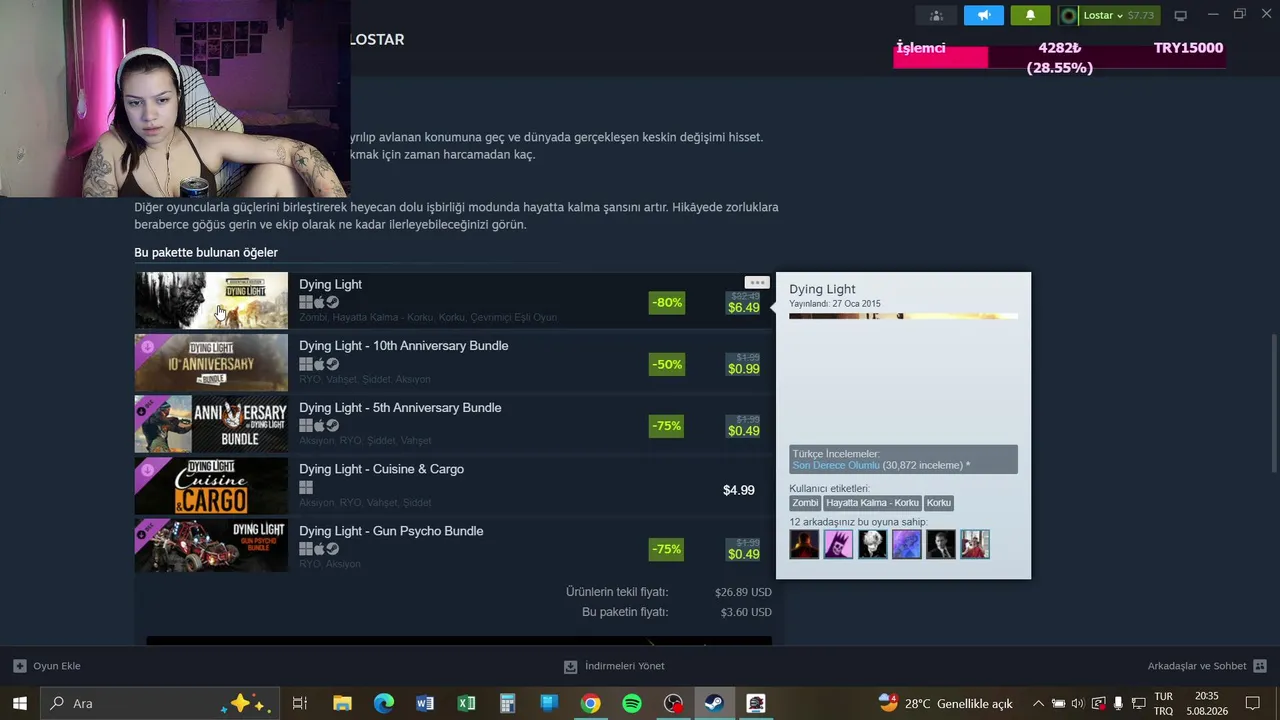Click -75% badge on 5th Anniversary Bundle row

click(667, 426)
